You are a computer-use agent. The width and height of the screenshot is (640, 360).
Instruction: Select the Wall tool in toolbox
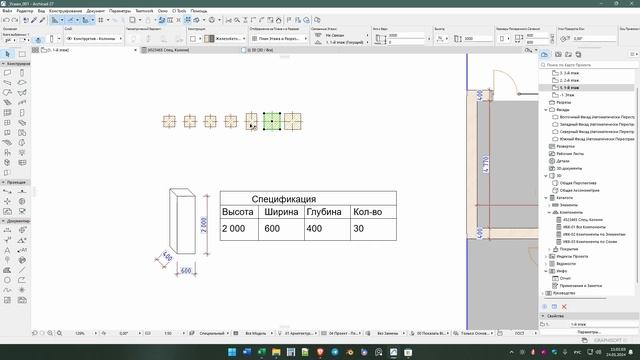(x=7, y=73)
